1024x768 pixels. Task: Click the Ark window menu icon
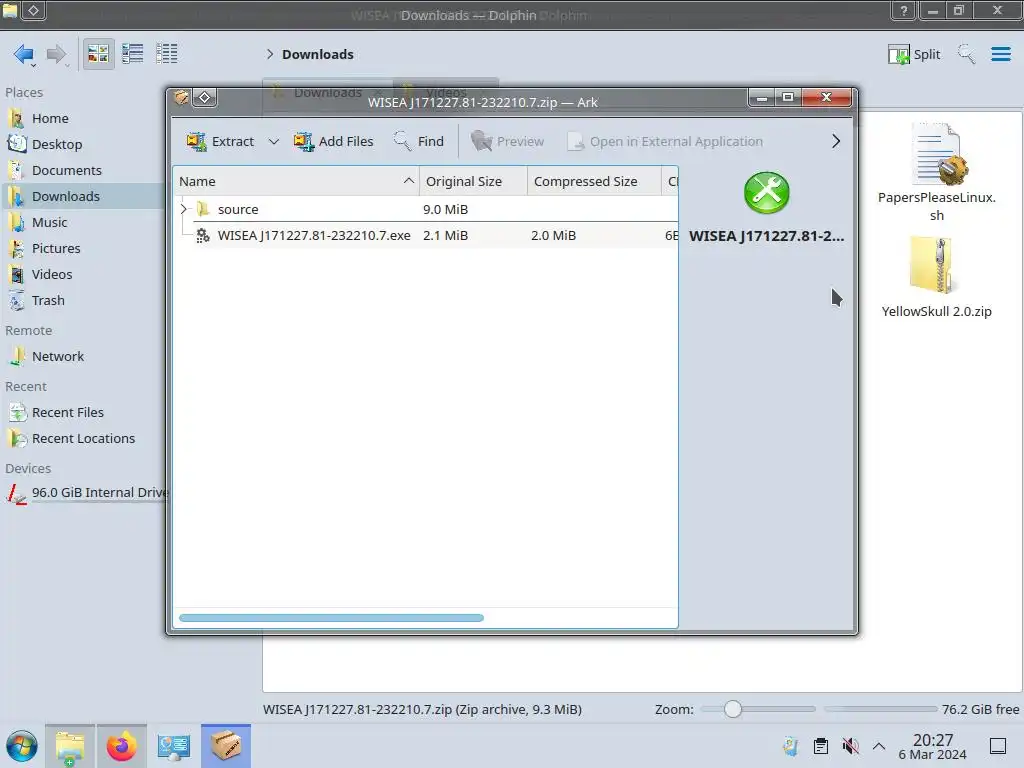coord(182,97)
